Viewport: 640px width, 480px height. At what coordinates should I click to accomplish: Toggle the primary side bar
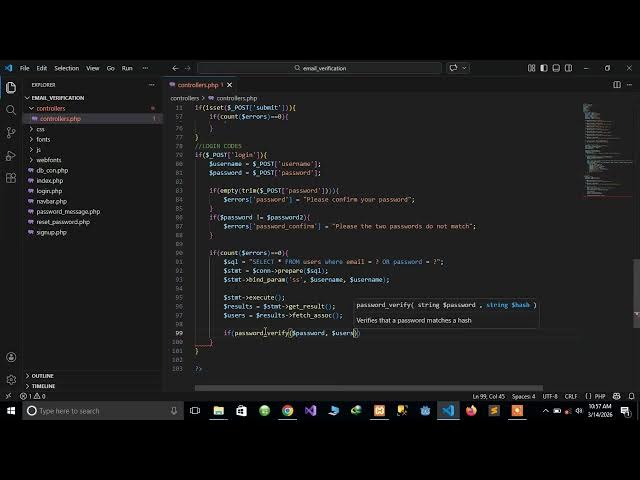pyautogui.click(x=544, y=68)
